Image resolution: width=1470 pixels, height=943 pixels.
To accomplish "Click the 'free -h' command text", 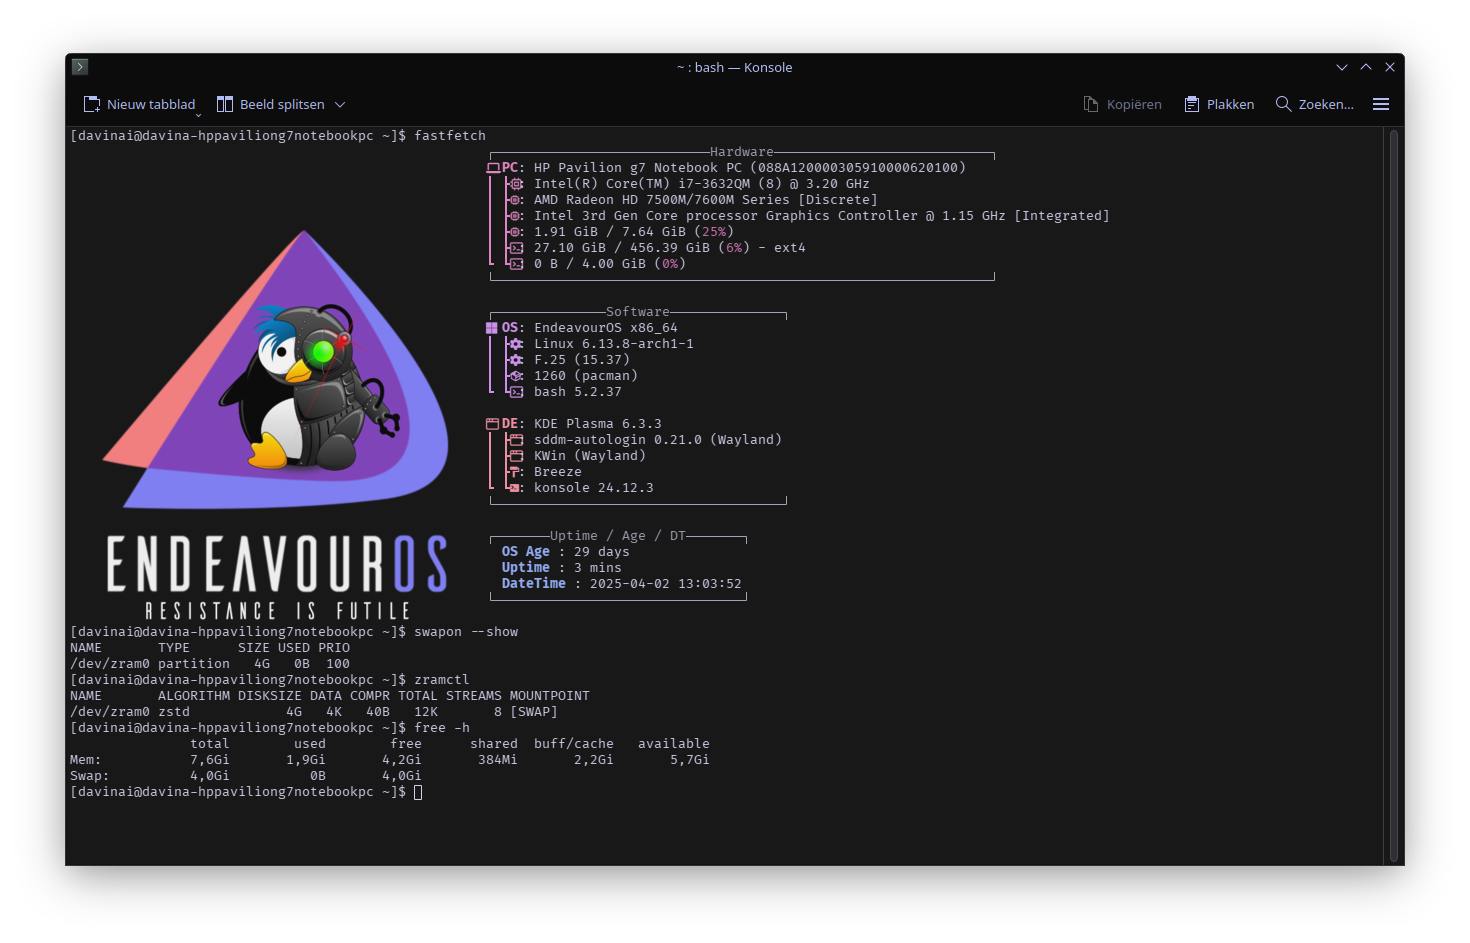I will coord(442,728).
